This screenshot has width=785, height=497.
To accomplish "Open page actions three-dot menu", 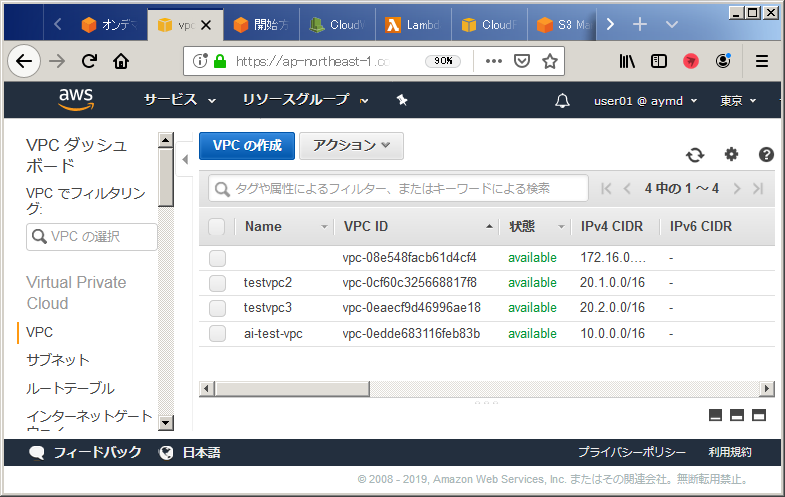I will 493,61.
